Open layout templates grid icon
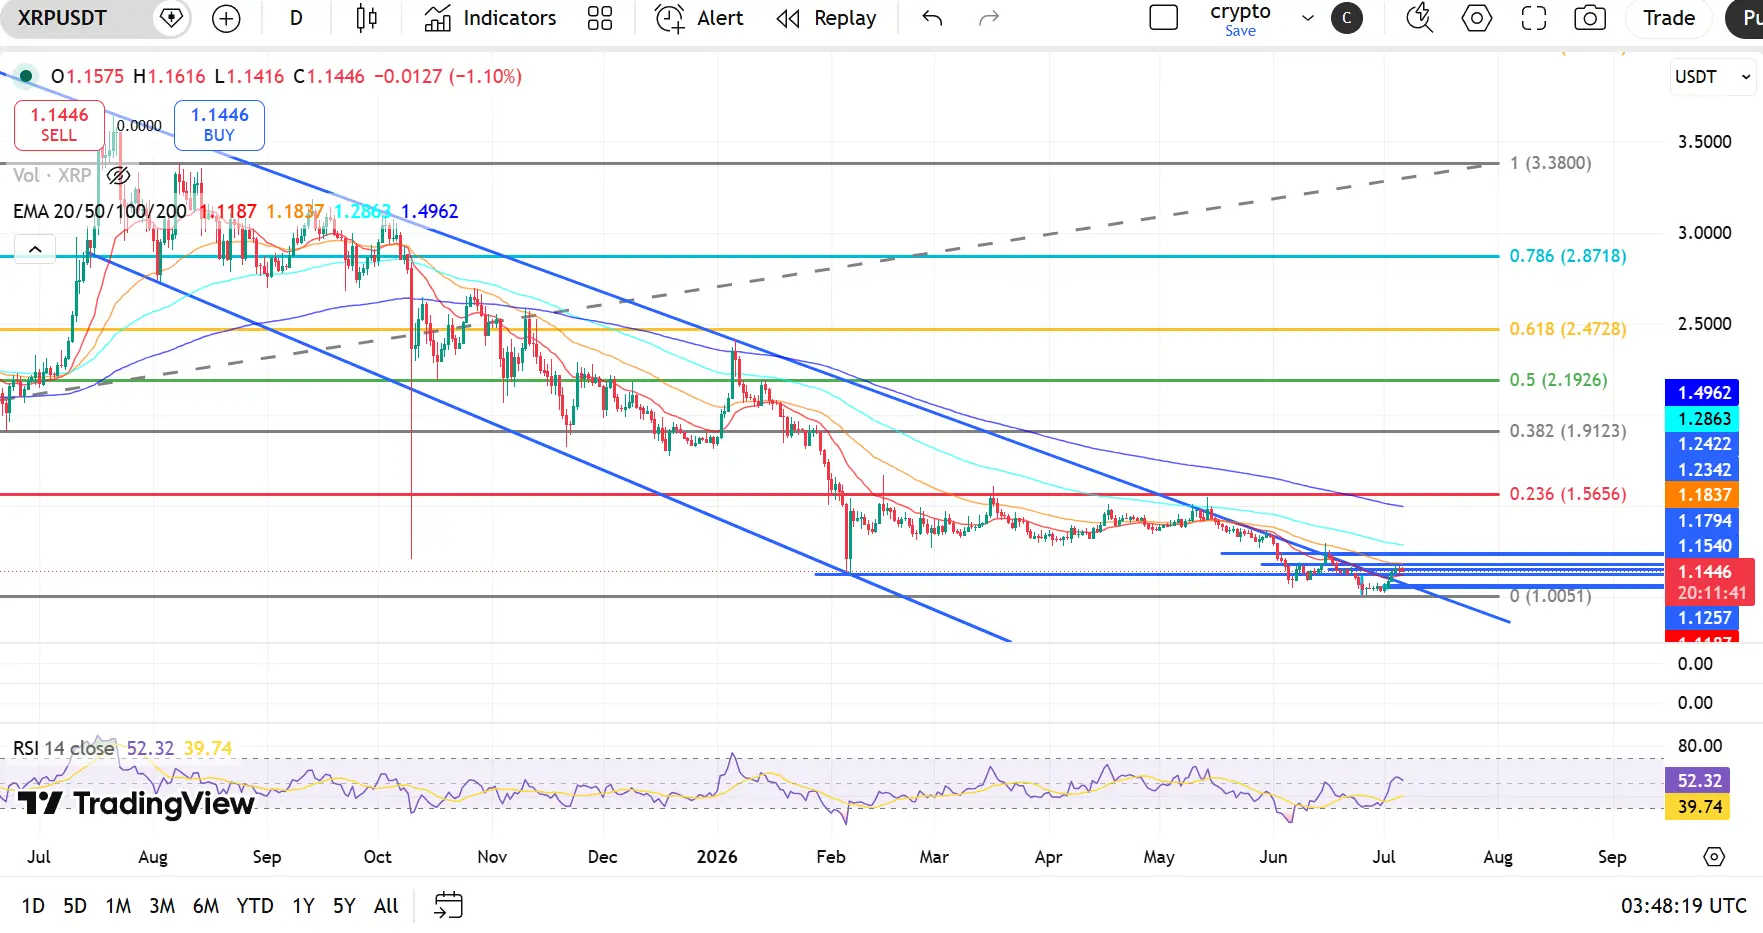1763x933 pixels. point(600,18)
